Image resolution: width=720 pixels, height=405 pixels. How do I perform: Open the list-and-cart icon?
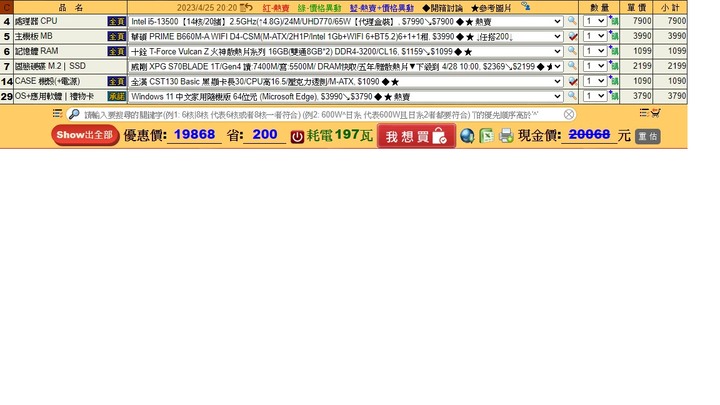point(650,112)
